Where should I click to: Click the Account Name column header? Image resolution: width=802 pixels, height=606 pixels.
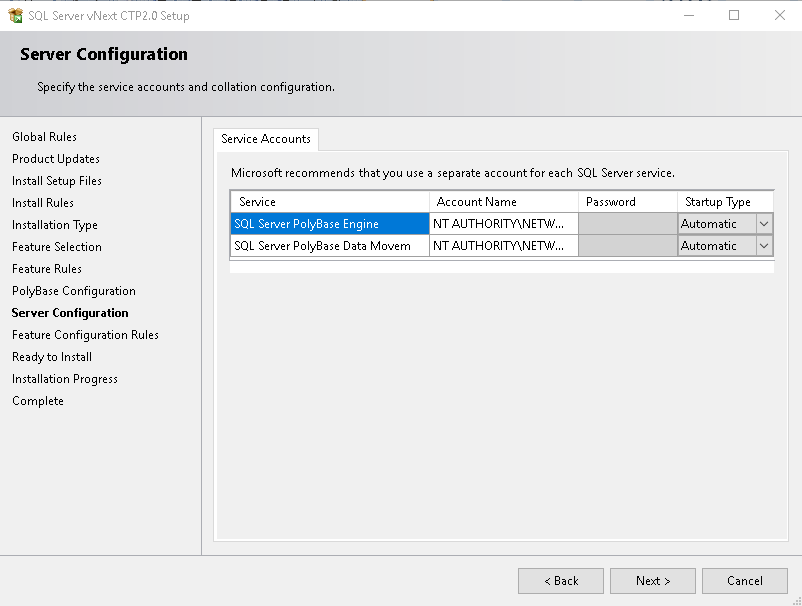pos(504,202)
